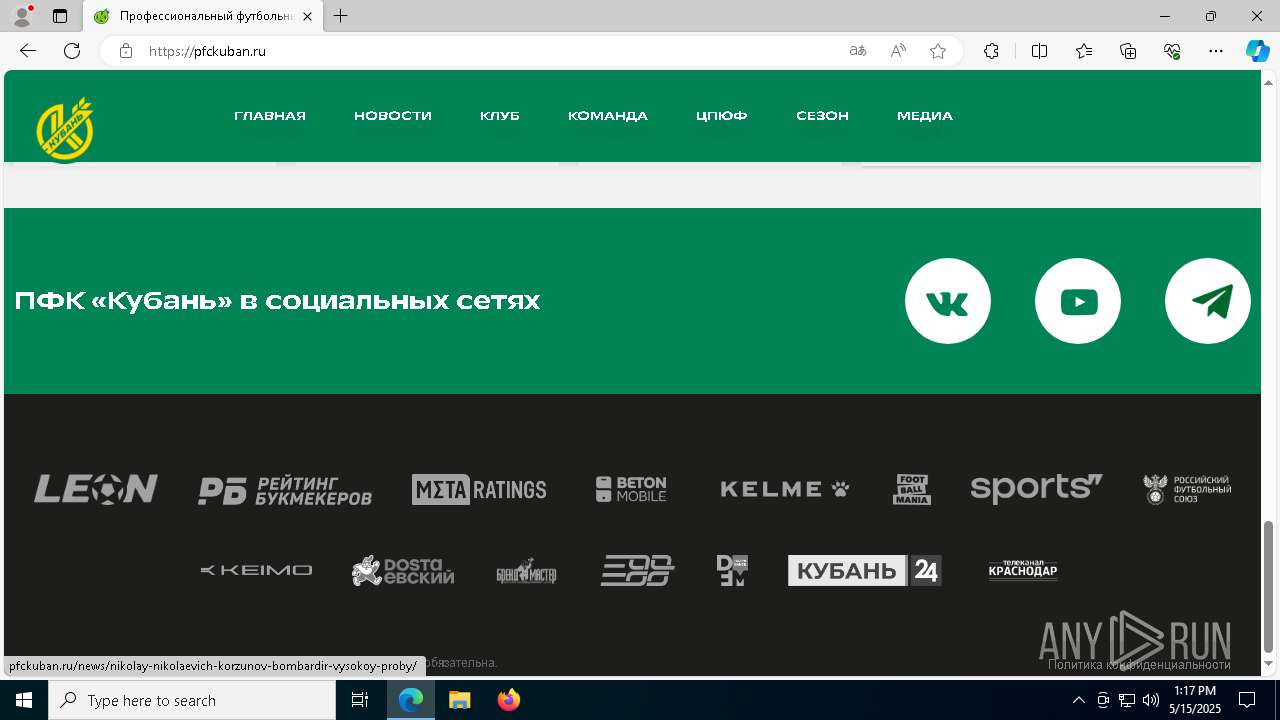
Task: Open the Sports sponsor logo
Action: point(1036,488)
